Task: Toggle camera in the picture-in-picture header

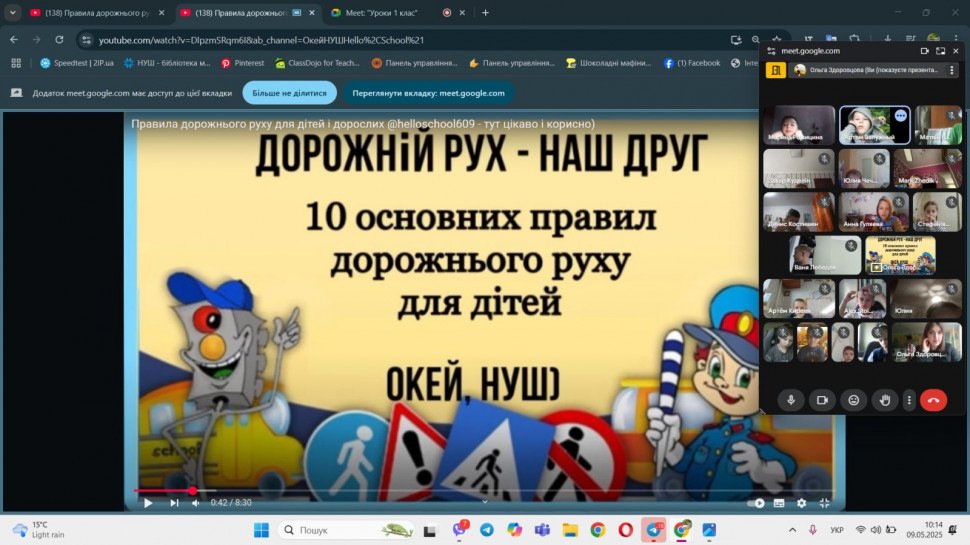Action: 924,51
